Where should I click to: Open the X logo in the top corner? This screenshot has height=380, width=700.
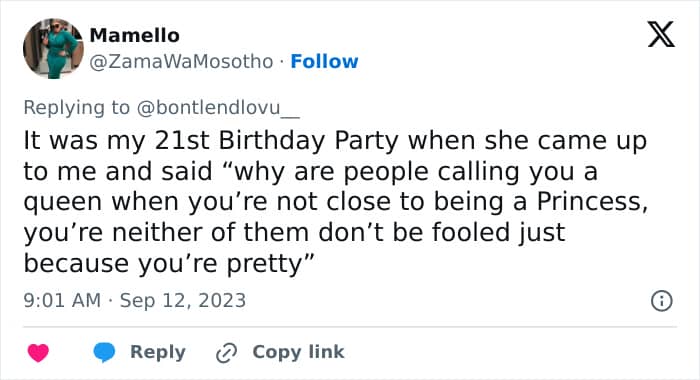661,34
